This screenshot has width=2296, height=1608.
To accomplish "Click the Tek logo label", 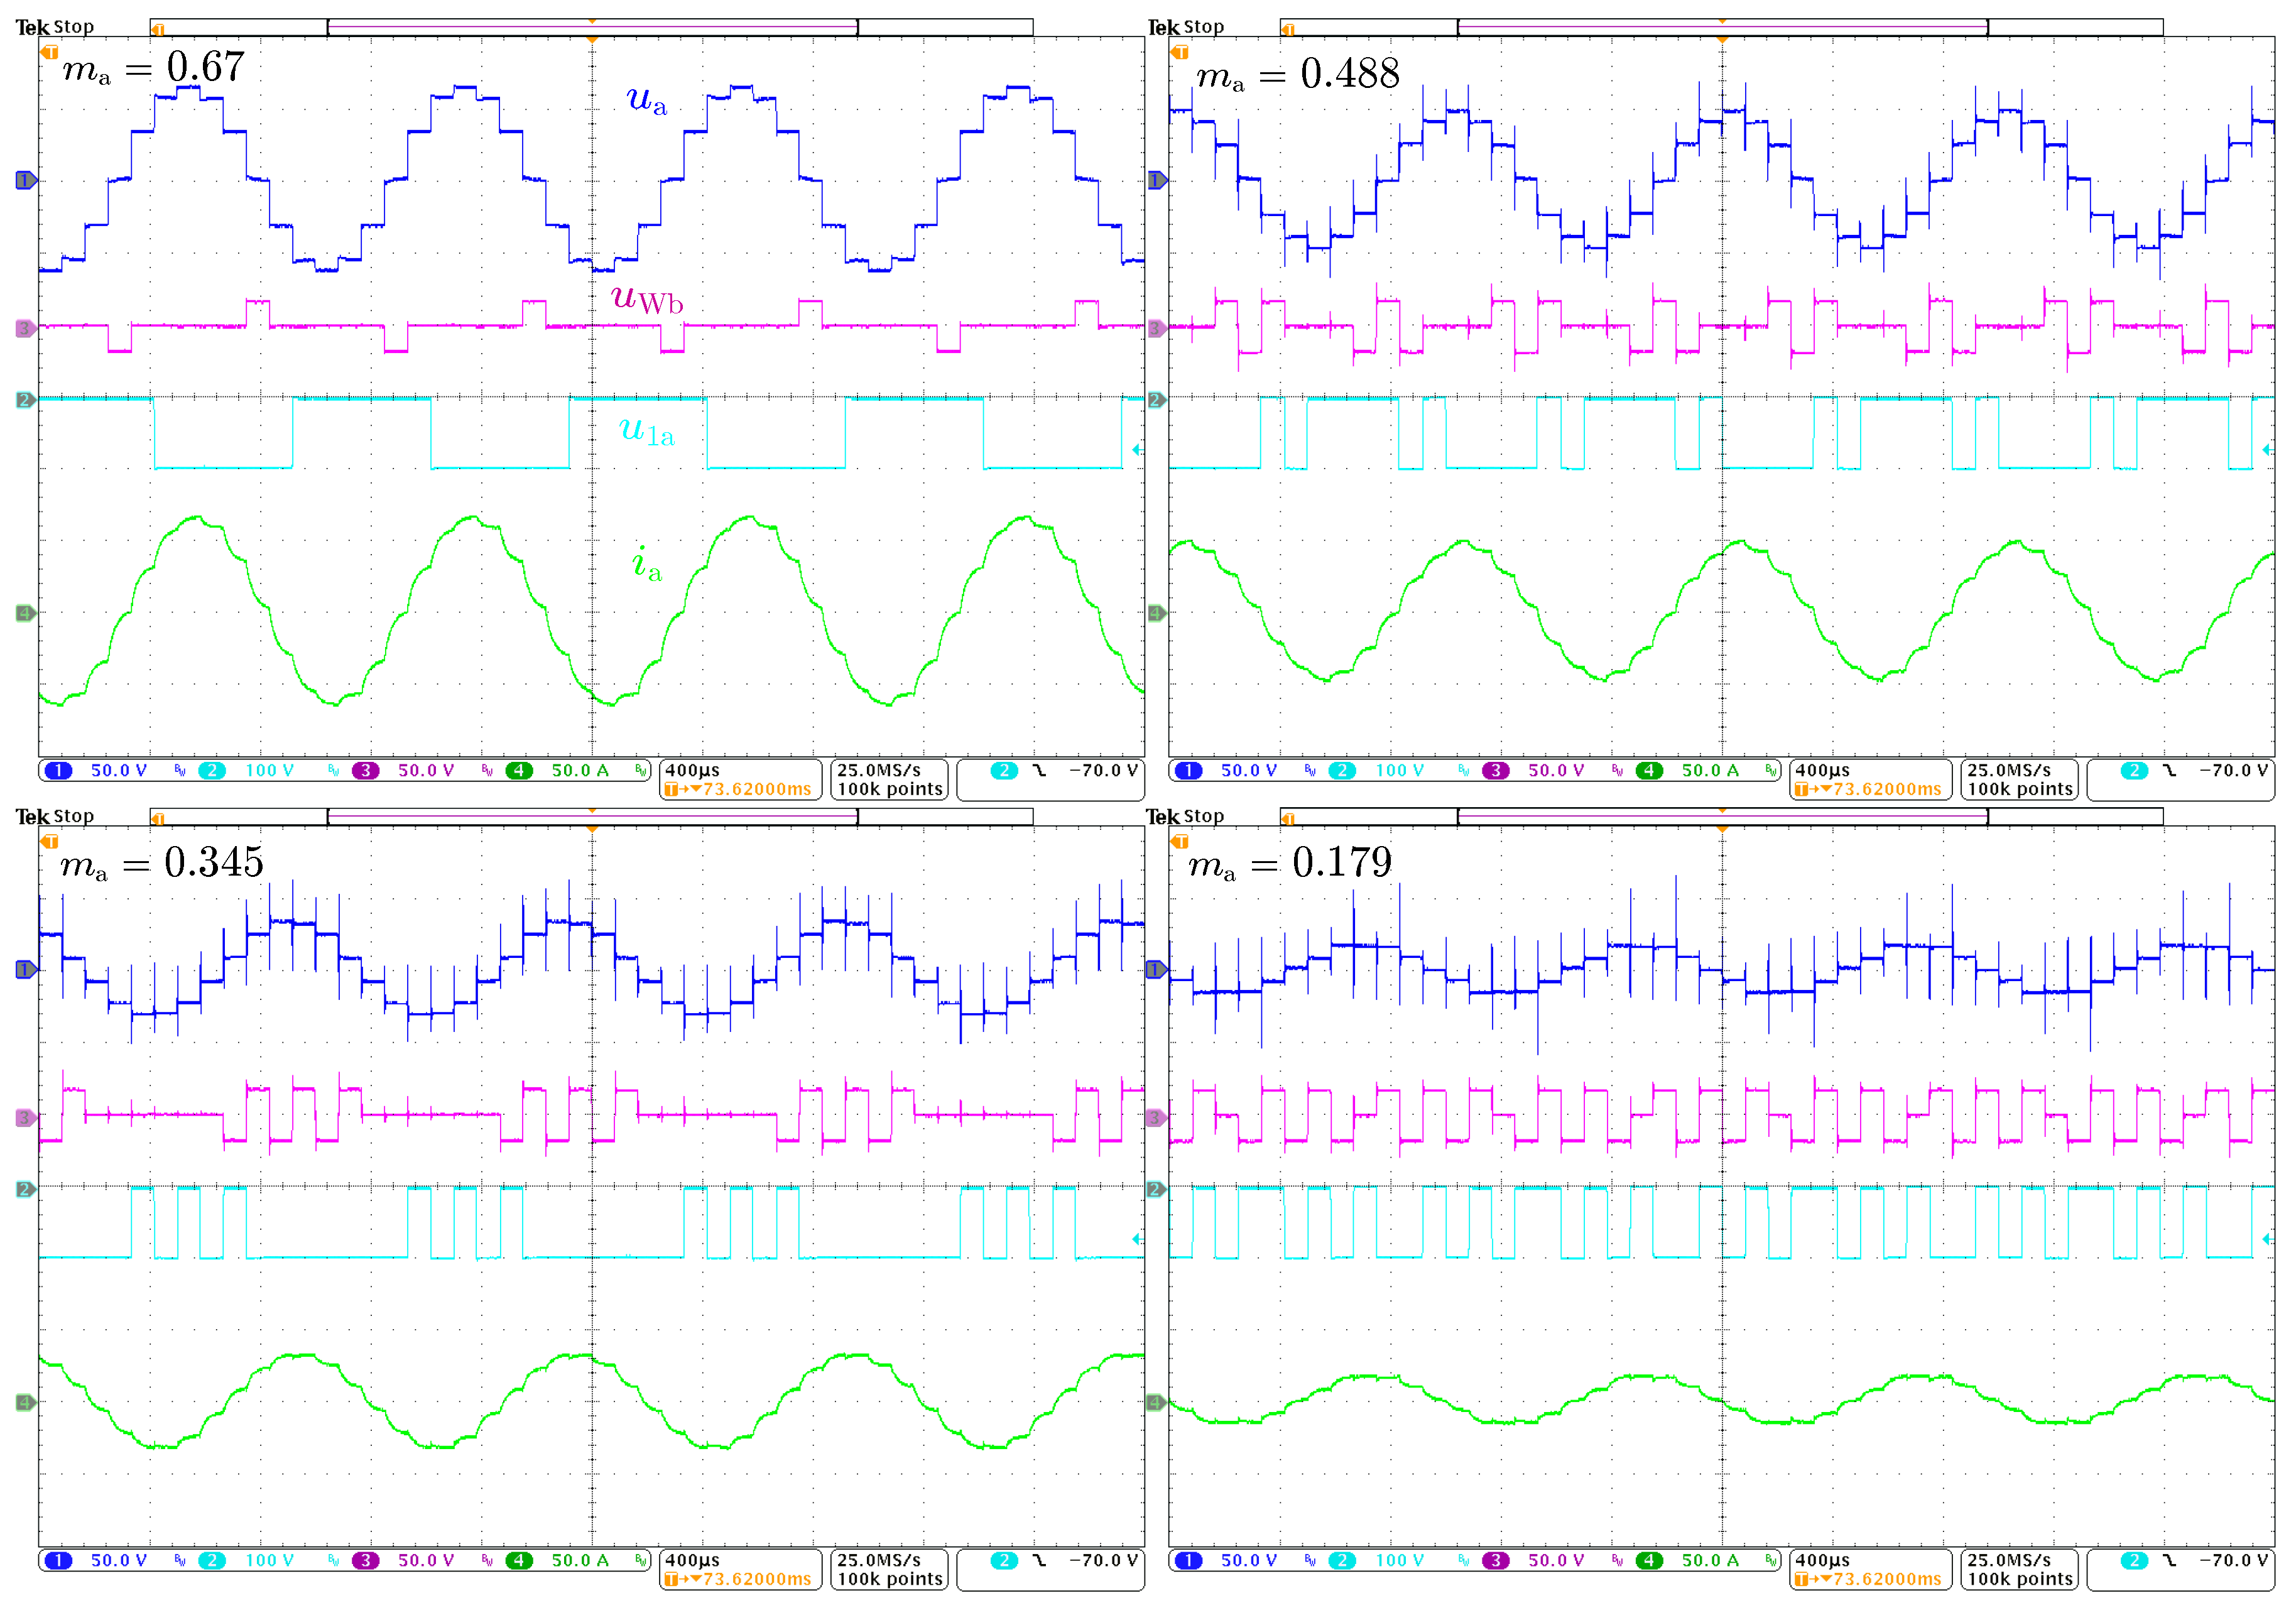I will 33,27.
